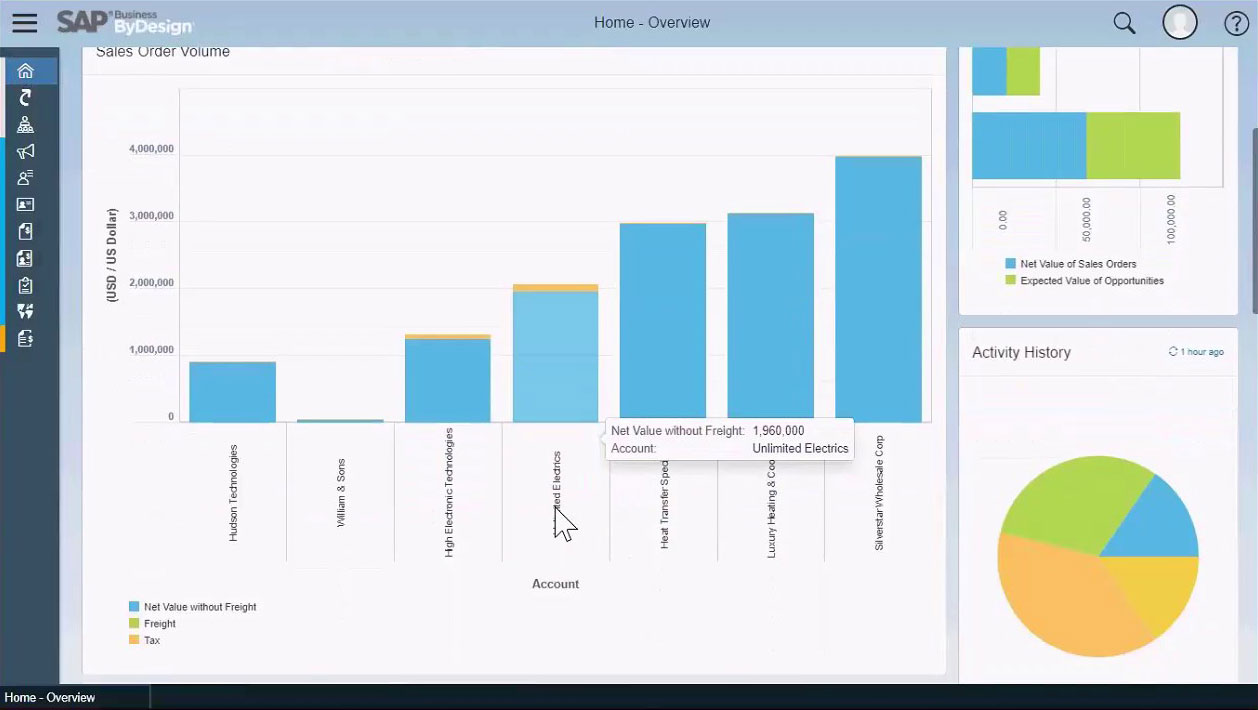Toggle Net Value without Freight legend swatch
Screen dimensions: 1258x710
pyautogui.click(x=134, y=607)
